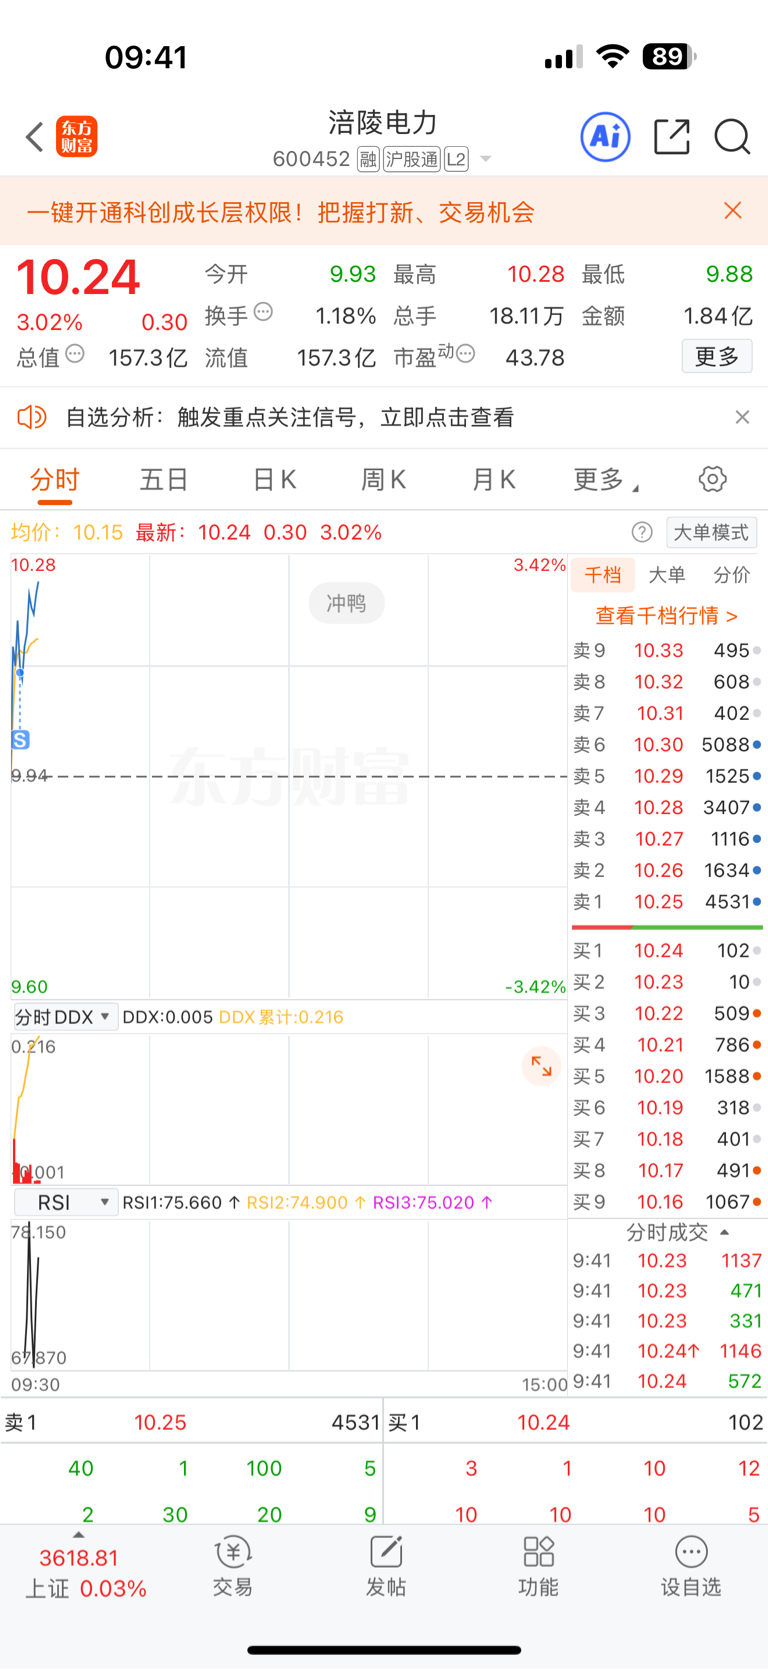Open the 交易 trade icon
768x1669 pixels.
232,1566
